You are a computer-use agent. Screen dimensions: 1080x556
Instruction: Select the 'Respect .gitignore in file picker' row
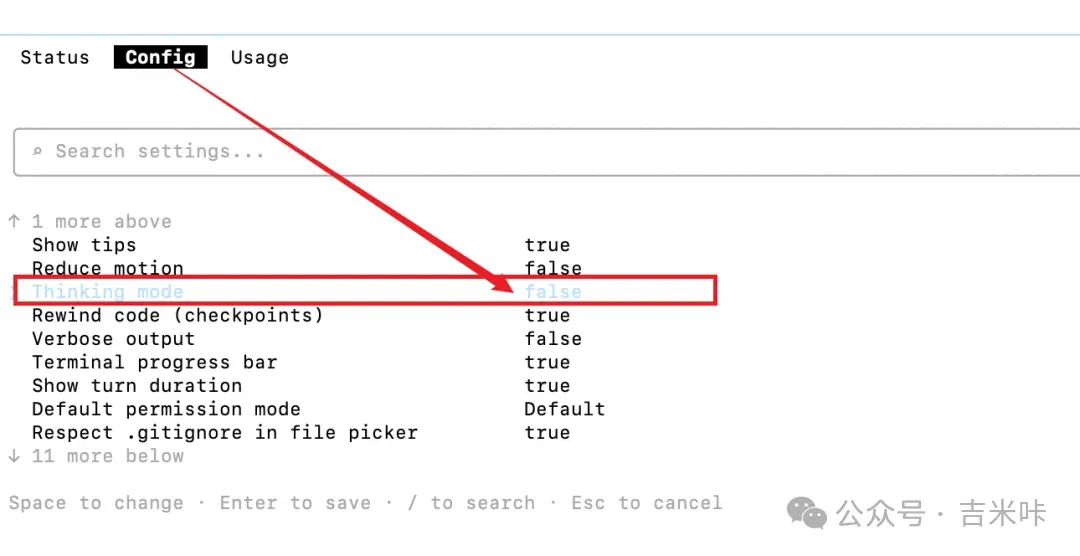point(225,433)
